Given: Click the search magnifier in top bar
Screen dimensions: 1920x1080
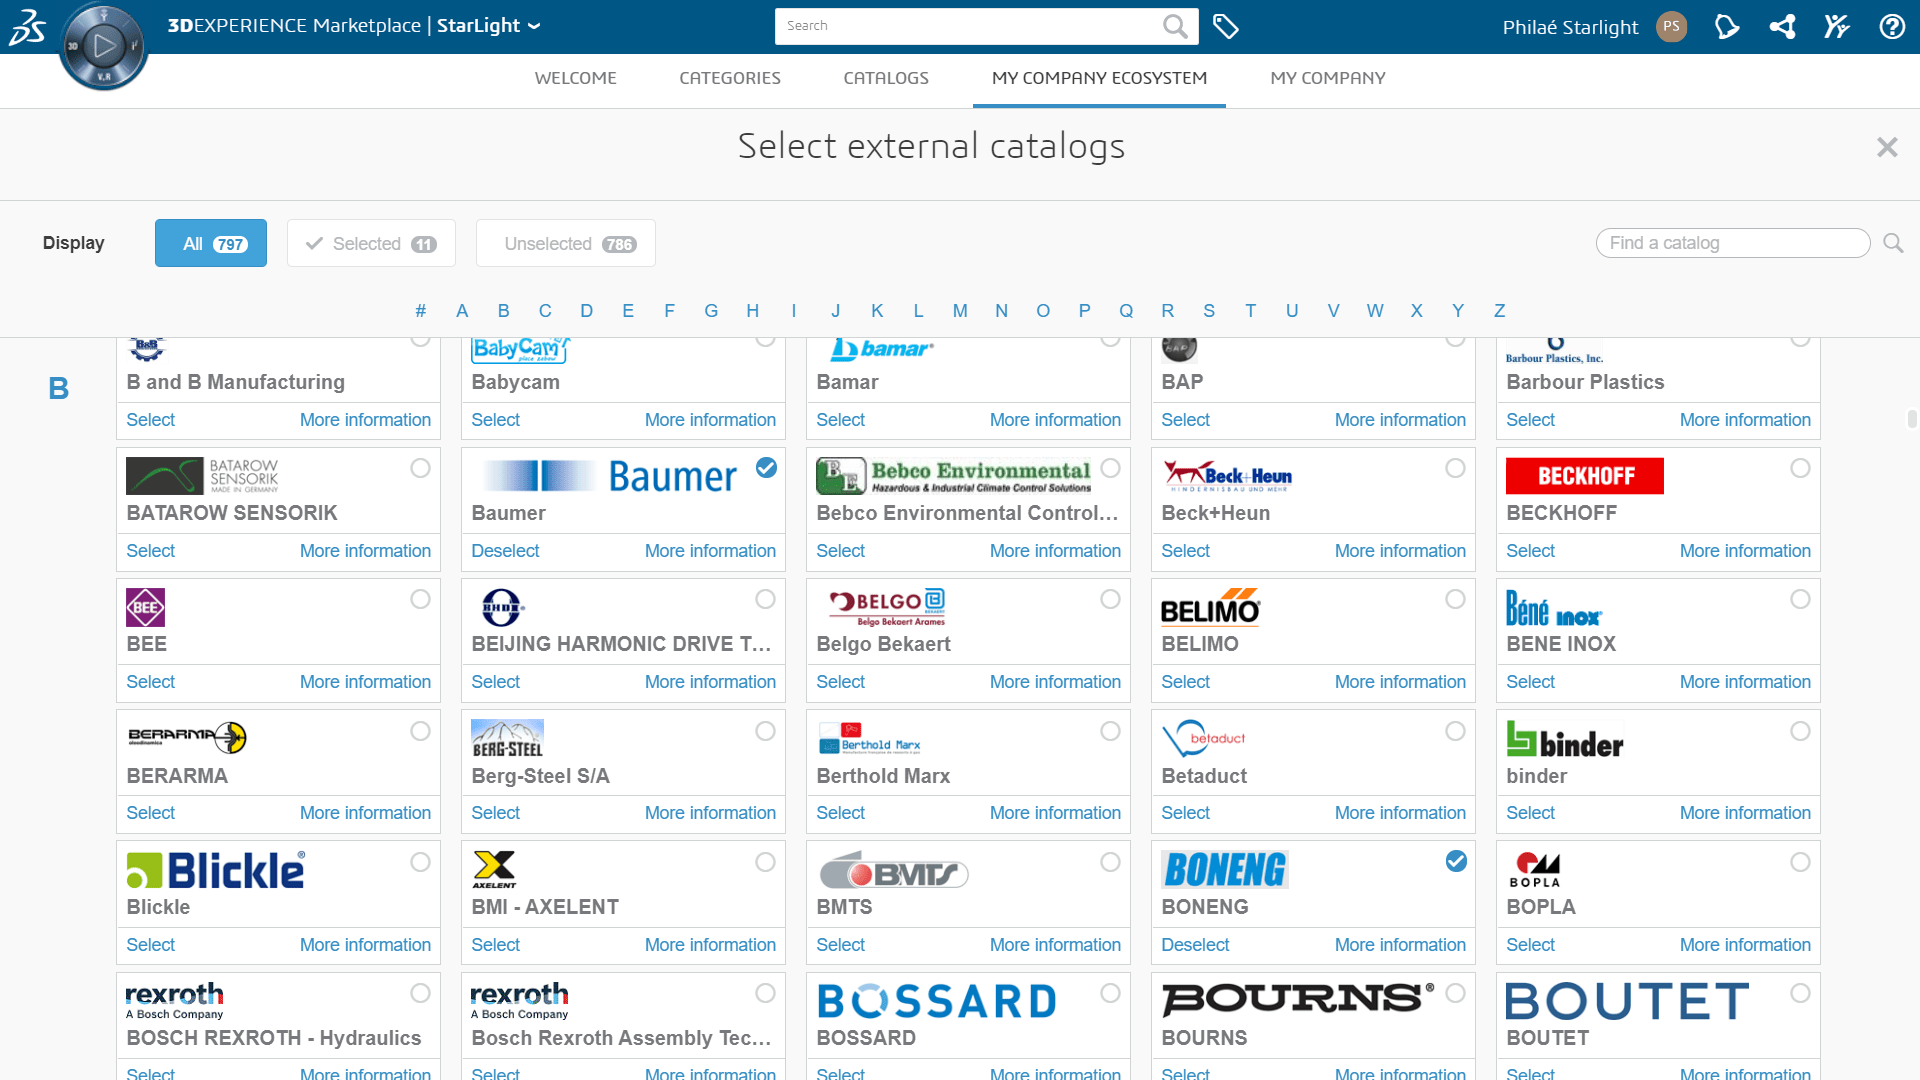Looking at the screenshot, I should tap(1175, 26).
